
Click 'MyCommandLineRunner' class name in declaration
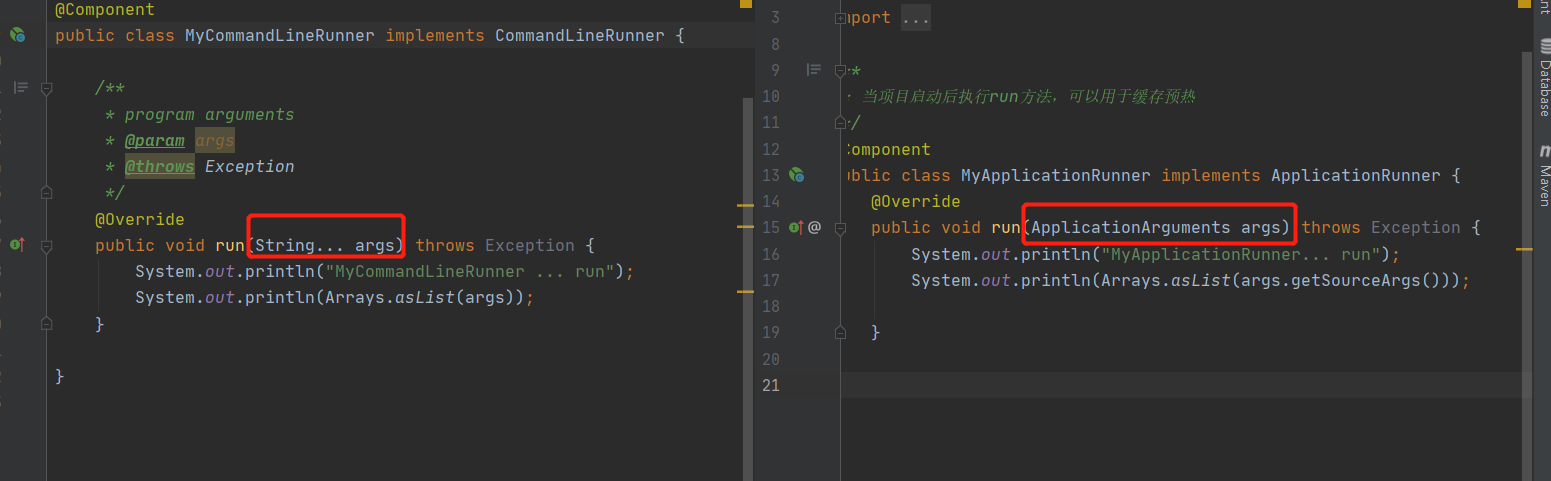280,36
